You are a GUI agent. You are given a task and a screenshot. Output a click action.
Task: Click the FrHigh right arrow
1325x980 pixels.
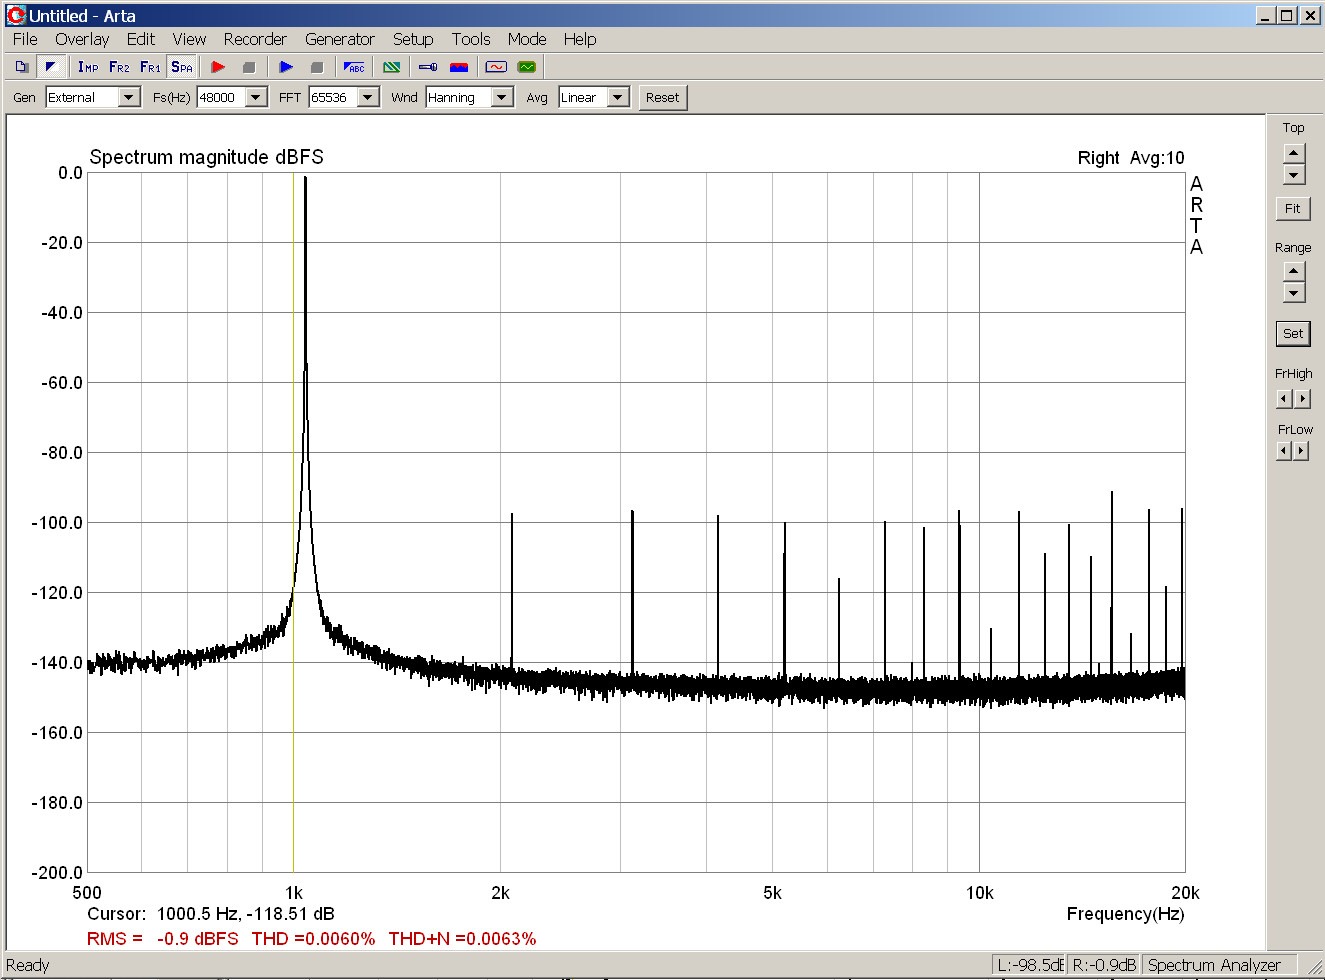click(1302, 399)
